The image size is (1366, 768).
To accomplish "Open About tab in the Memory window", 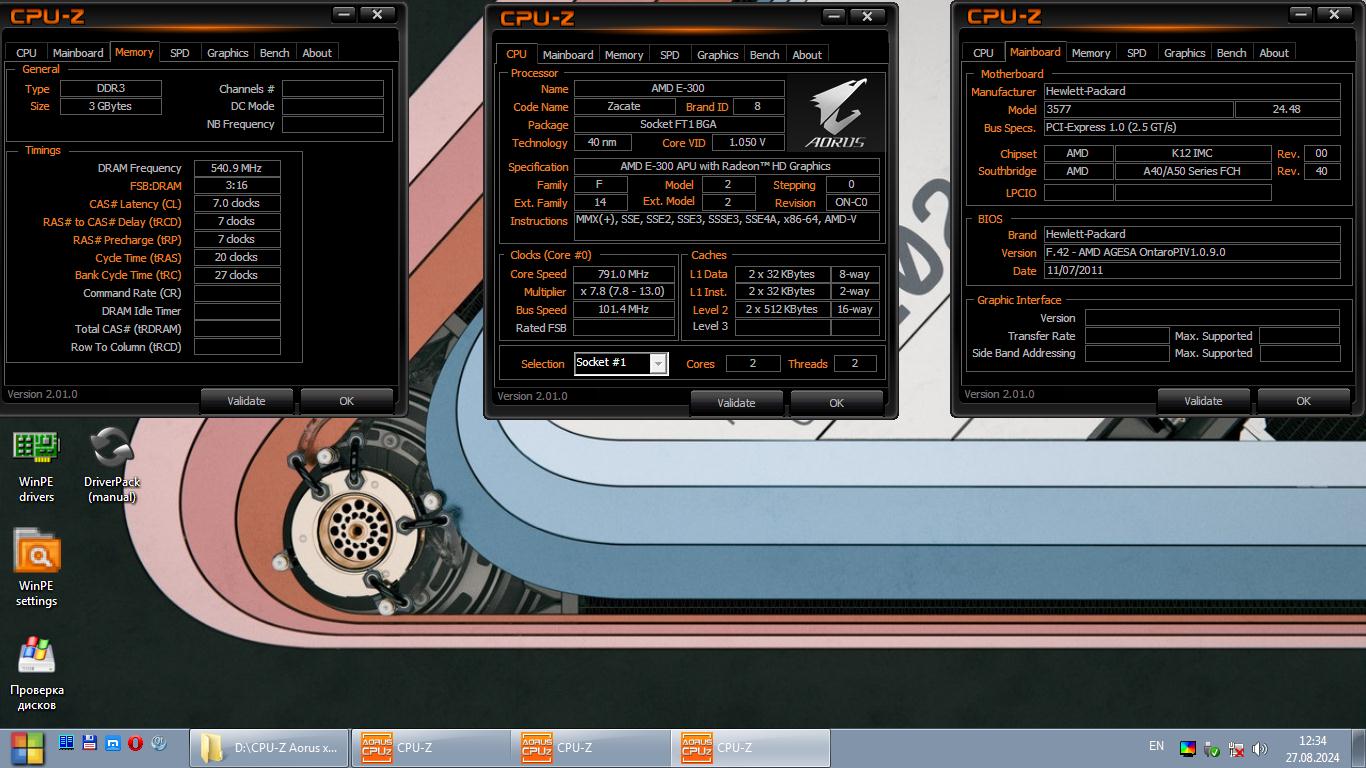I will pos(317,53).
